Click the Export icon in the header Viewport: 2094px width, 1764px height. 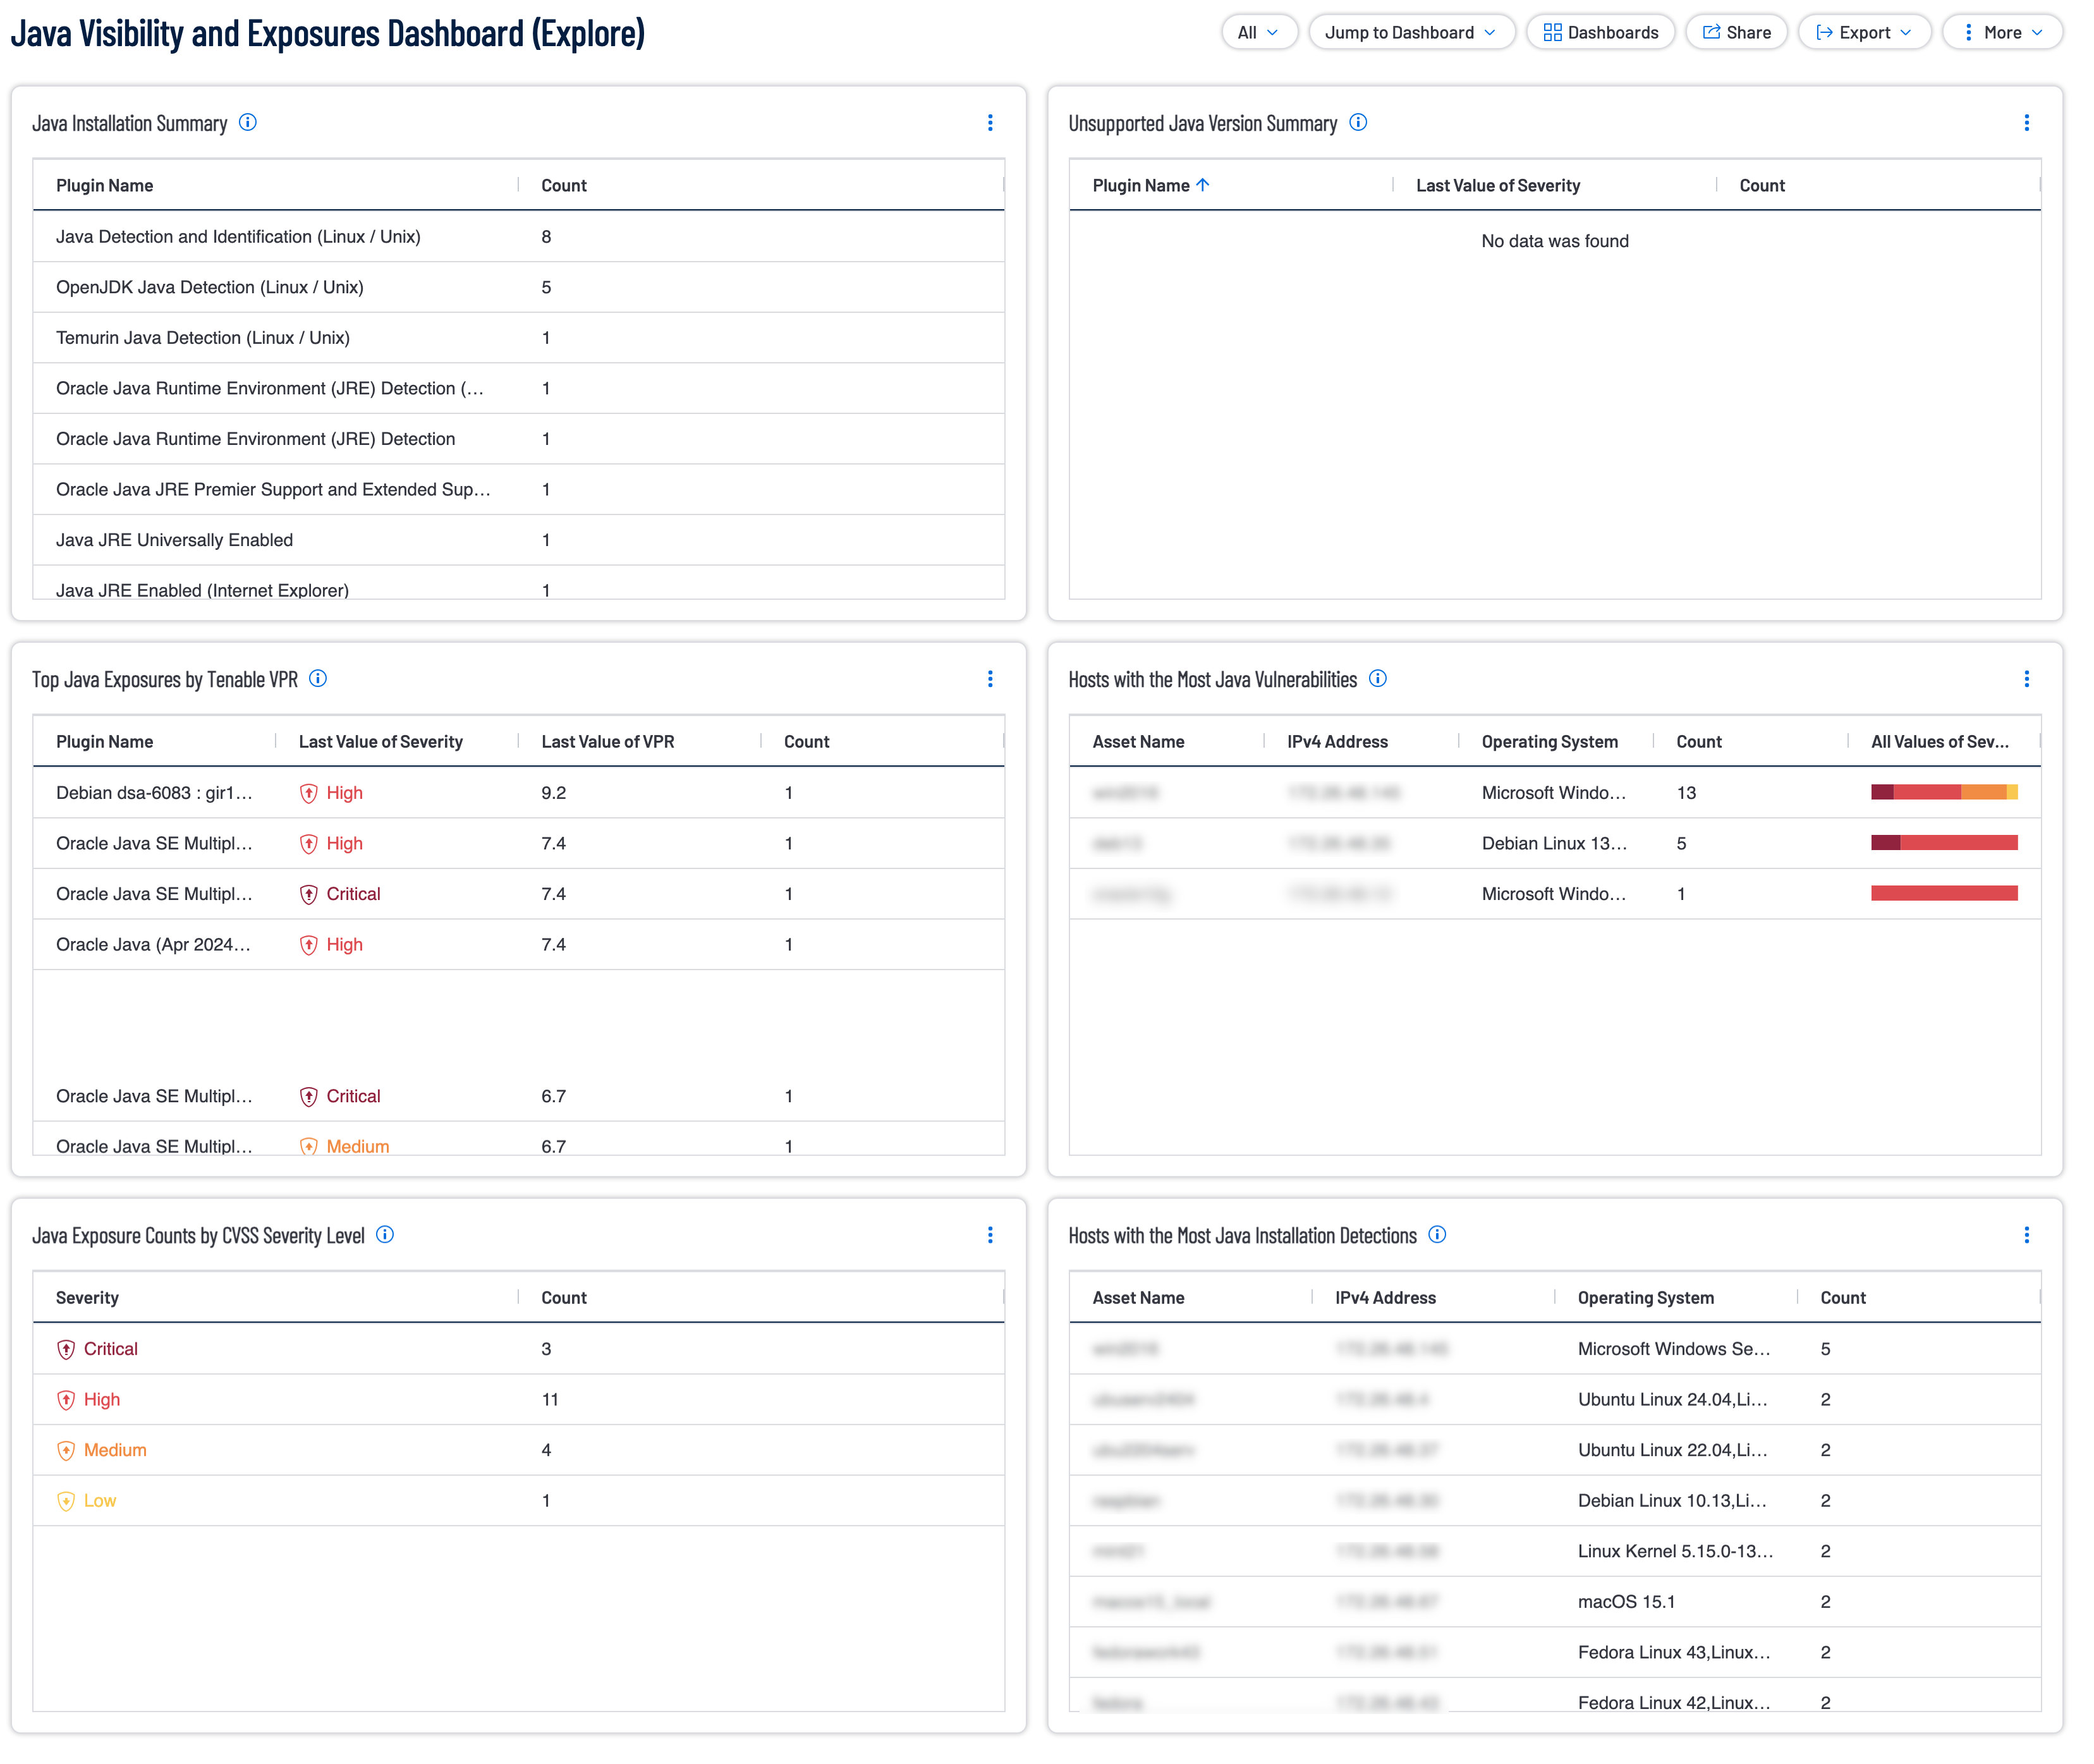[1825, 31]
